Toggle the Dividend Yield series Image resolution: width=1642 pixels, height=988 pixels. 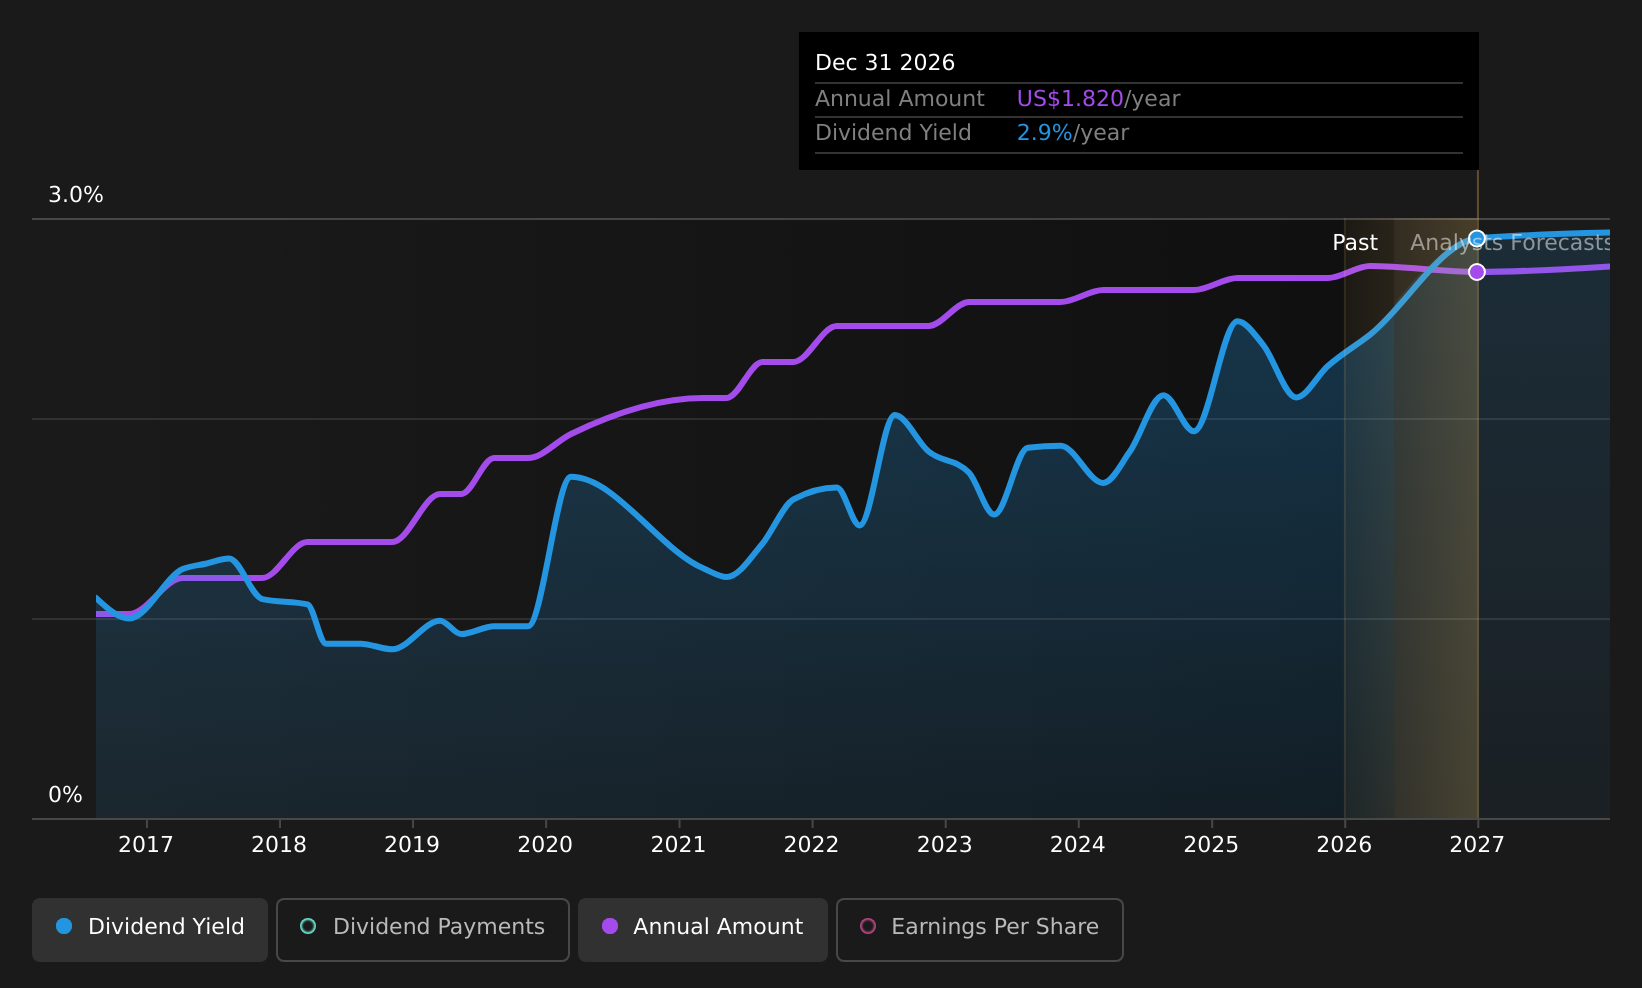tap(150, 929)
